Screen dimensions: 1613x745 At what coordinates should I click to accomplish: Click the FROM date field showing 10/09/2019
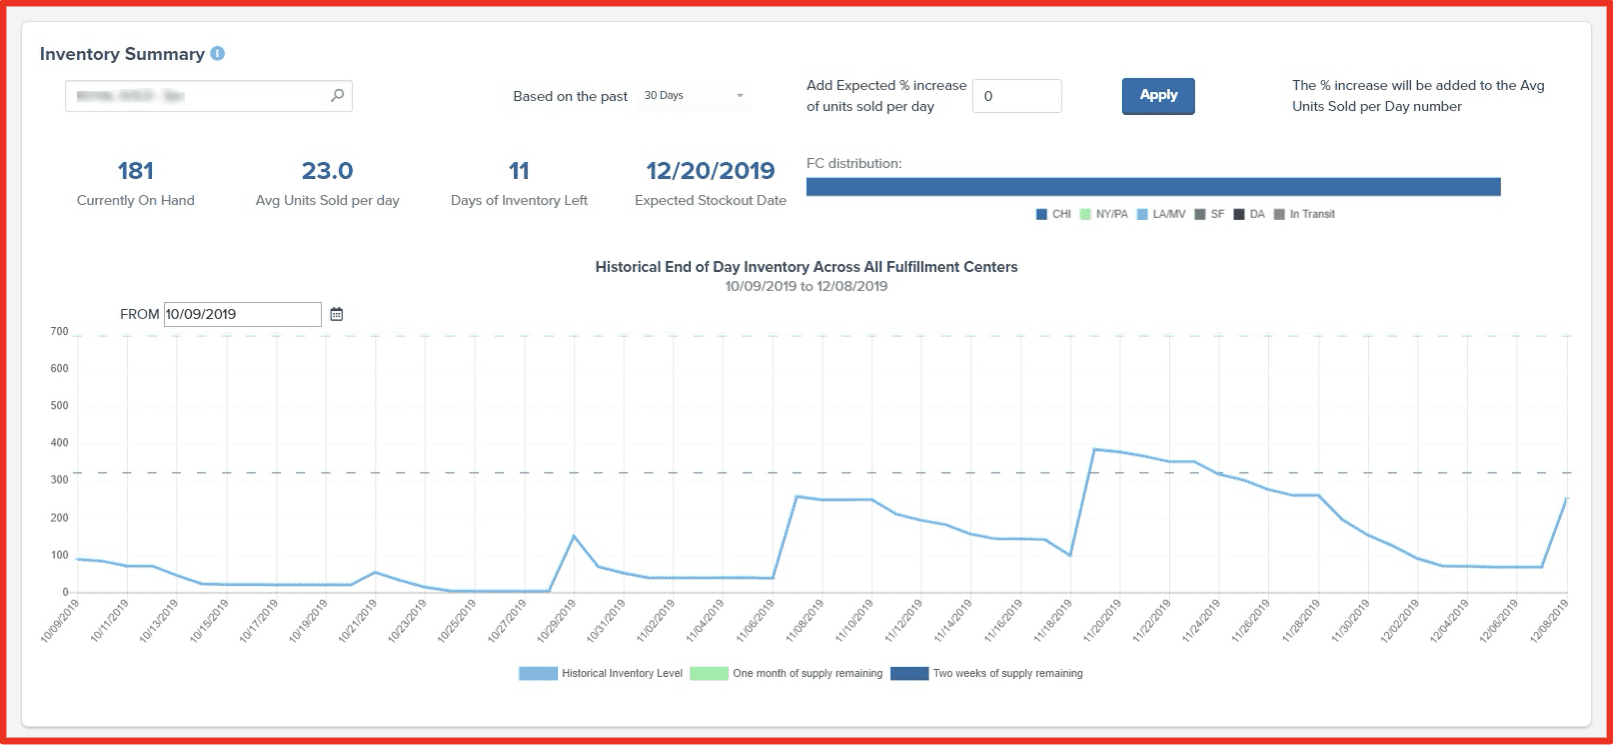(x=243, y=314)
